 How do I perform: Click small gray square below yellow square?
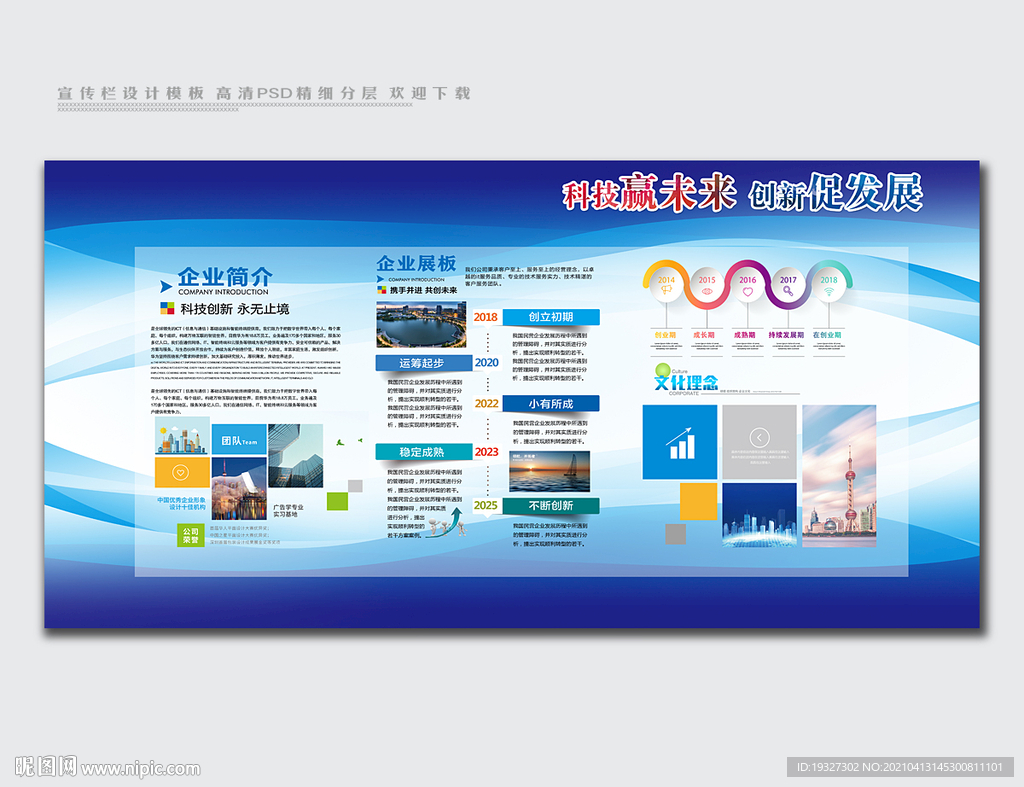675,534
